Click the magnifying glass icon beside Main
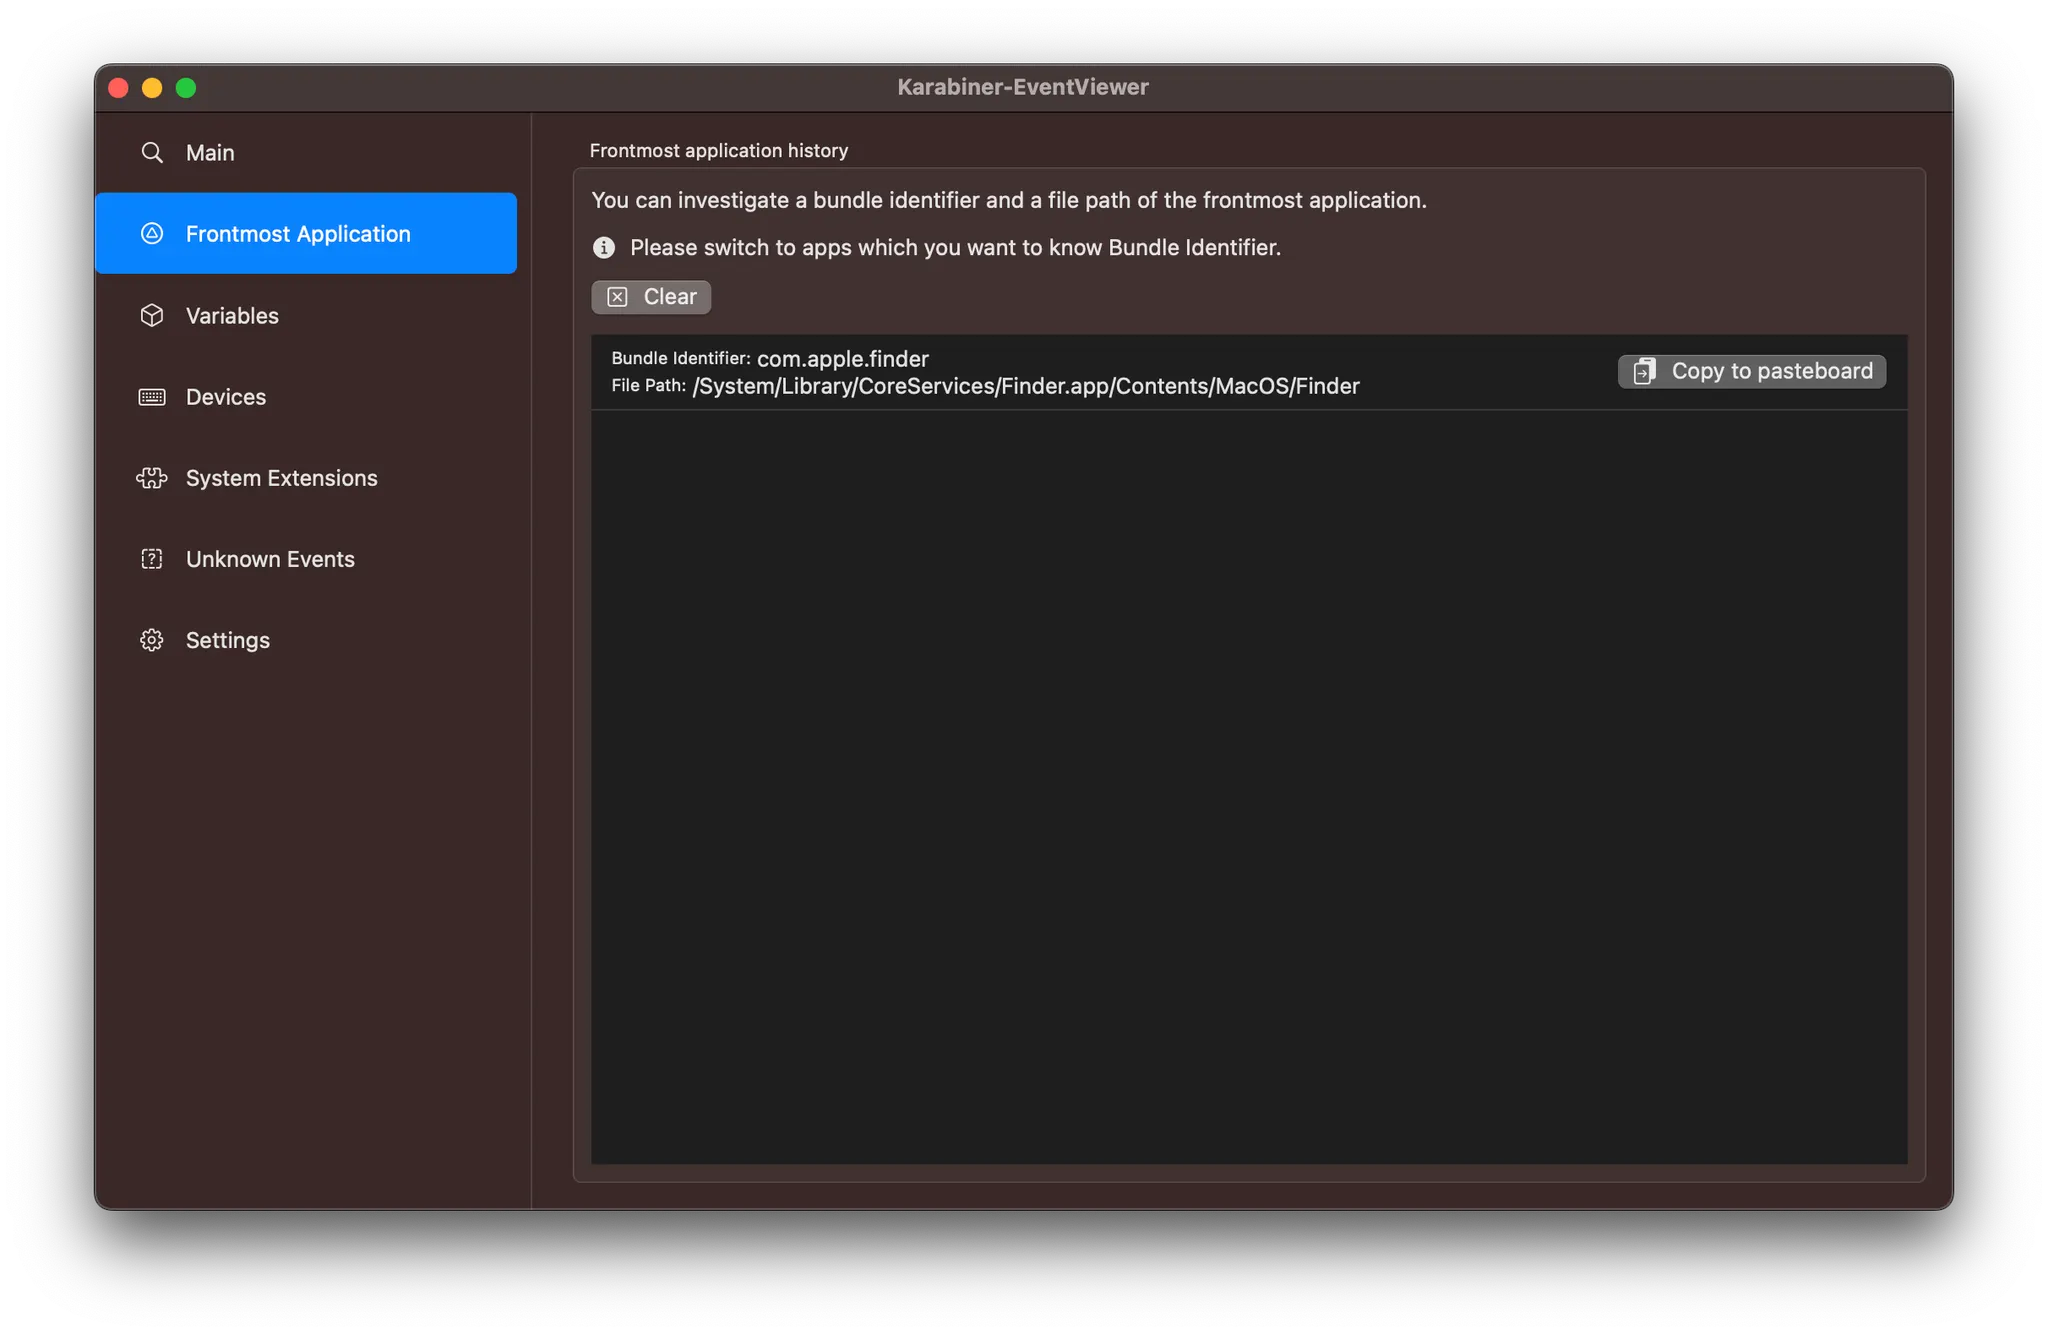 click(x=152, y=153)
